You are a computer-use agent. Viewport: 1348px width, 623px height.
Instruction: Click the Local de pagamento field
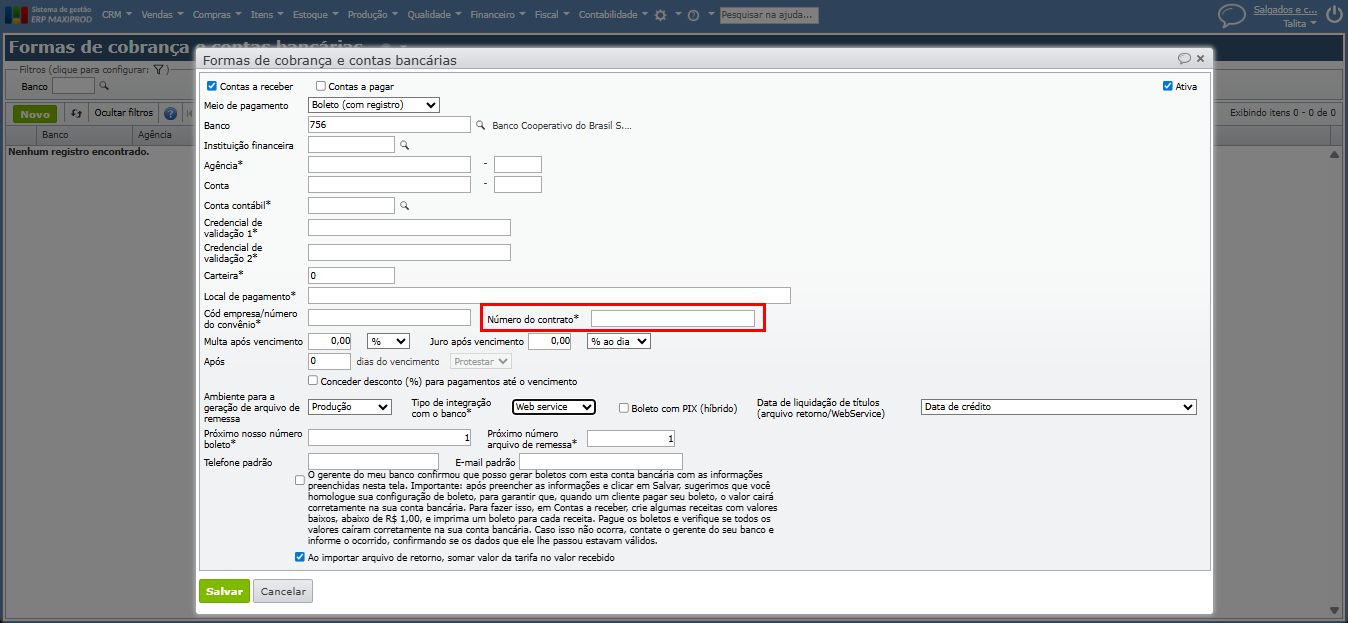pos(549,296)
